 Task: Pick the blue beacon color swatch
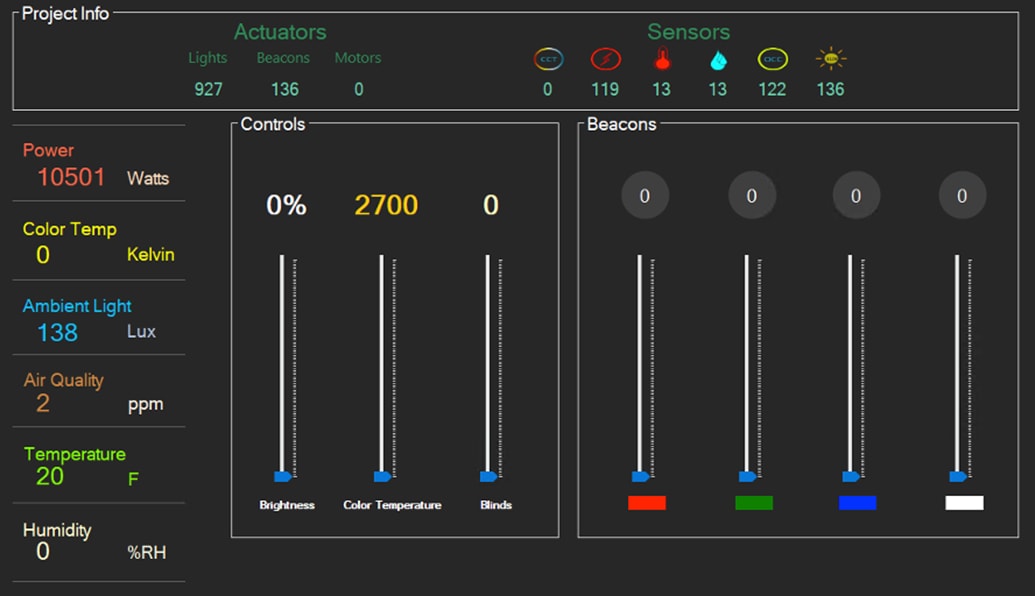pos(858,502)
